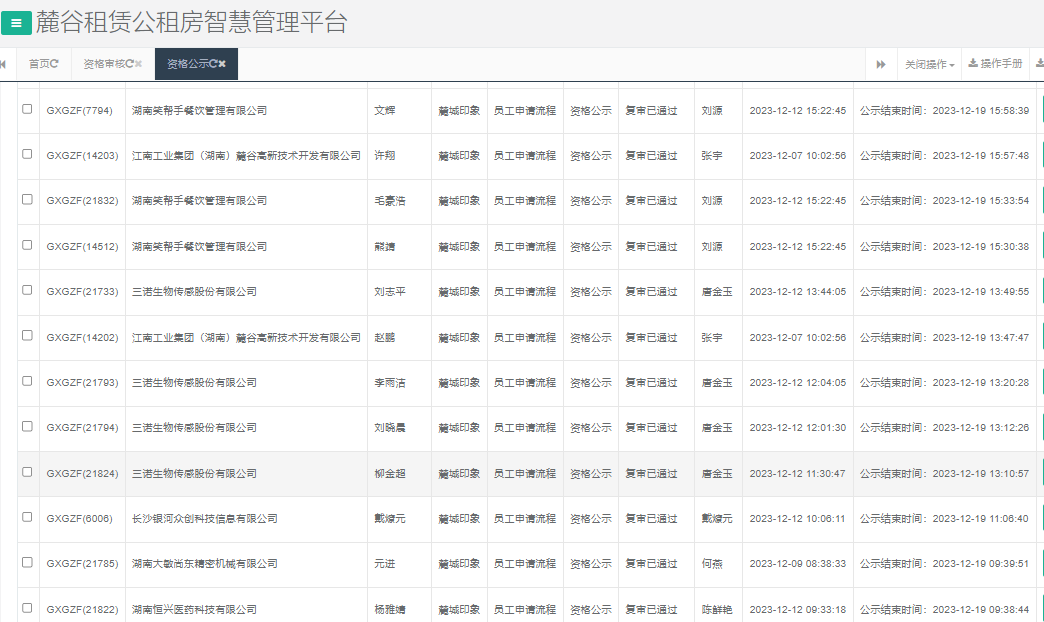
Task: Check the checkbox for row GXGZF(7794)
Action: (25, 110)
